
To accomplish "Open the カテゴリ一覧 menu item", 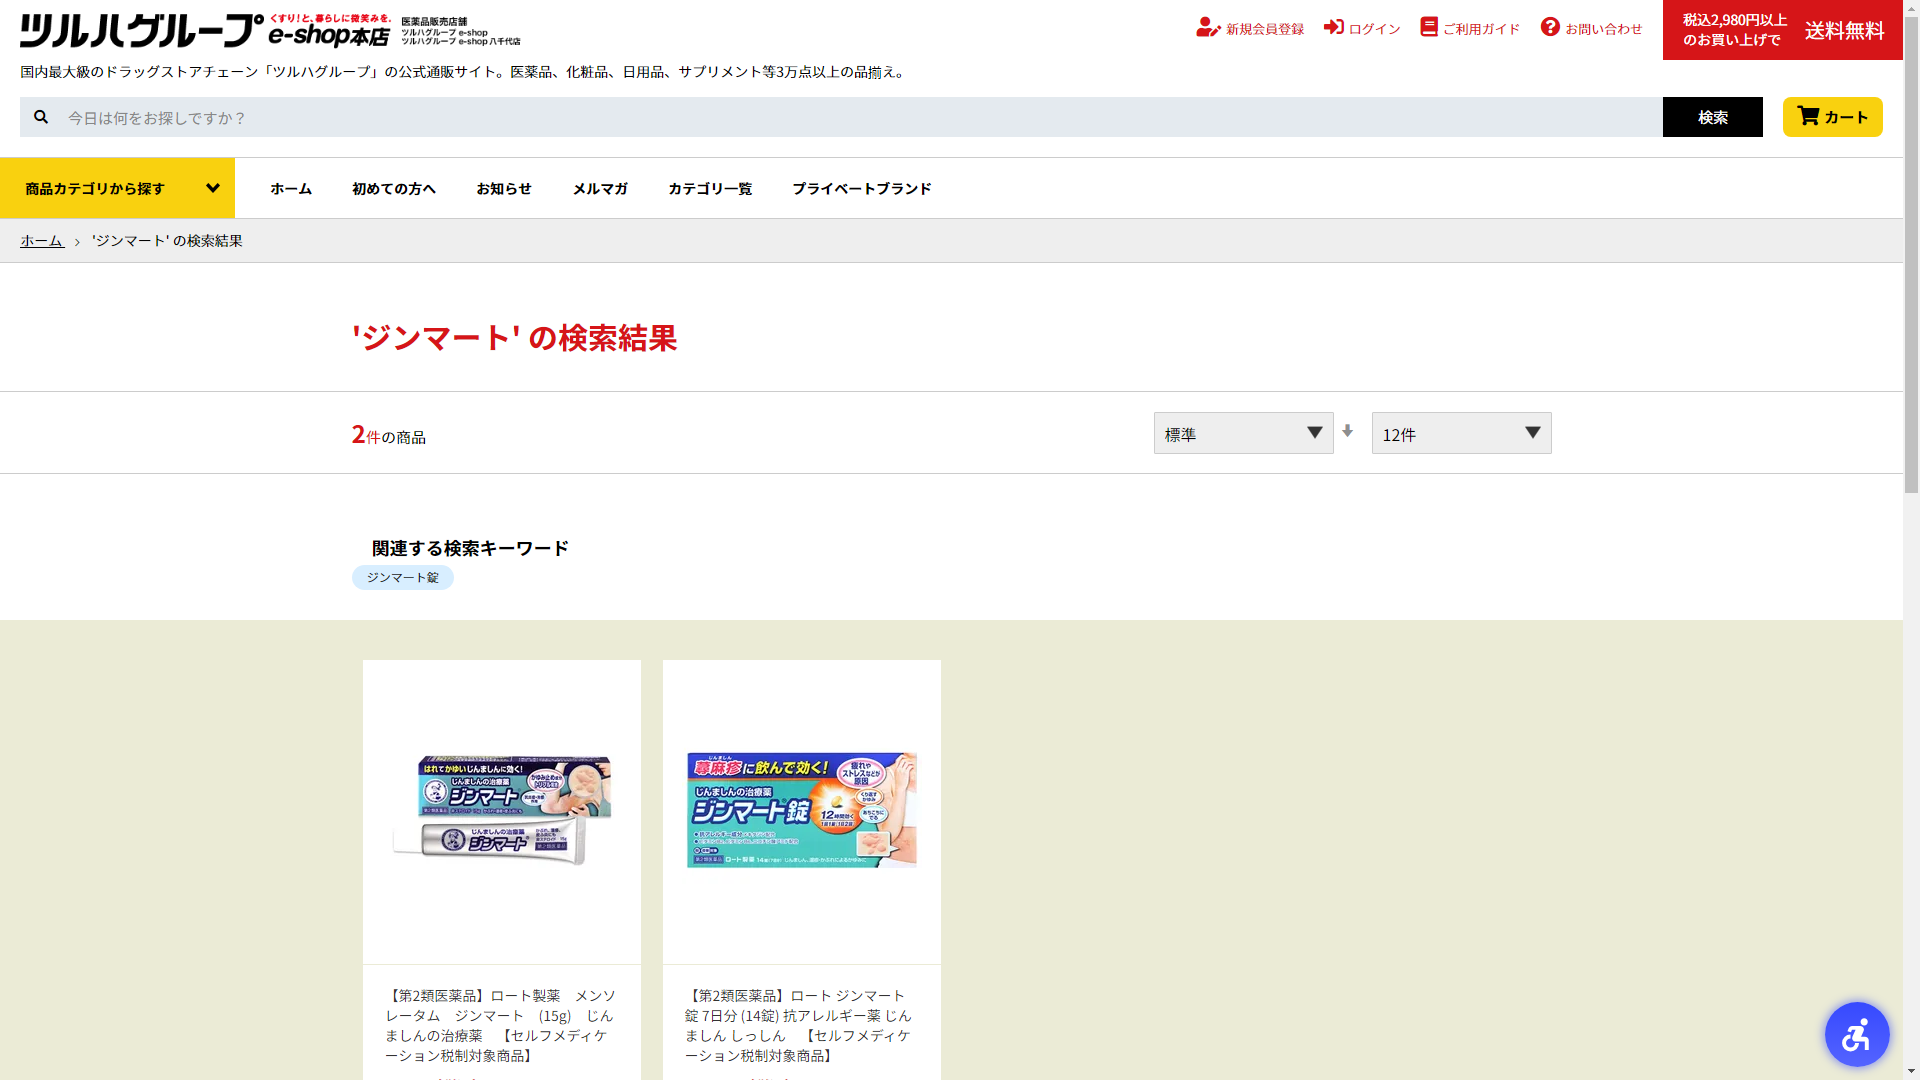I will point(709,188).
